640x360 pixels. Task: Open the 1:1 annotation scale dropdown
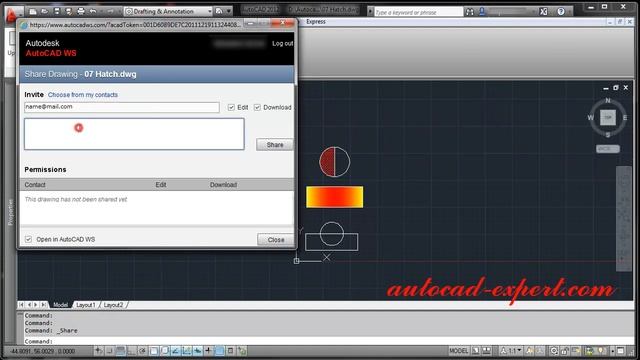tap(511, 351)
